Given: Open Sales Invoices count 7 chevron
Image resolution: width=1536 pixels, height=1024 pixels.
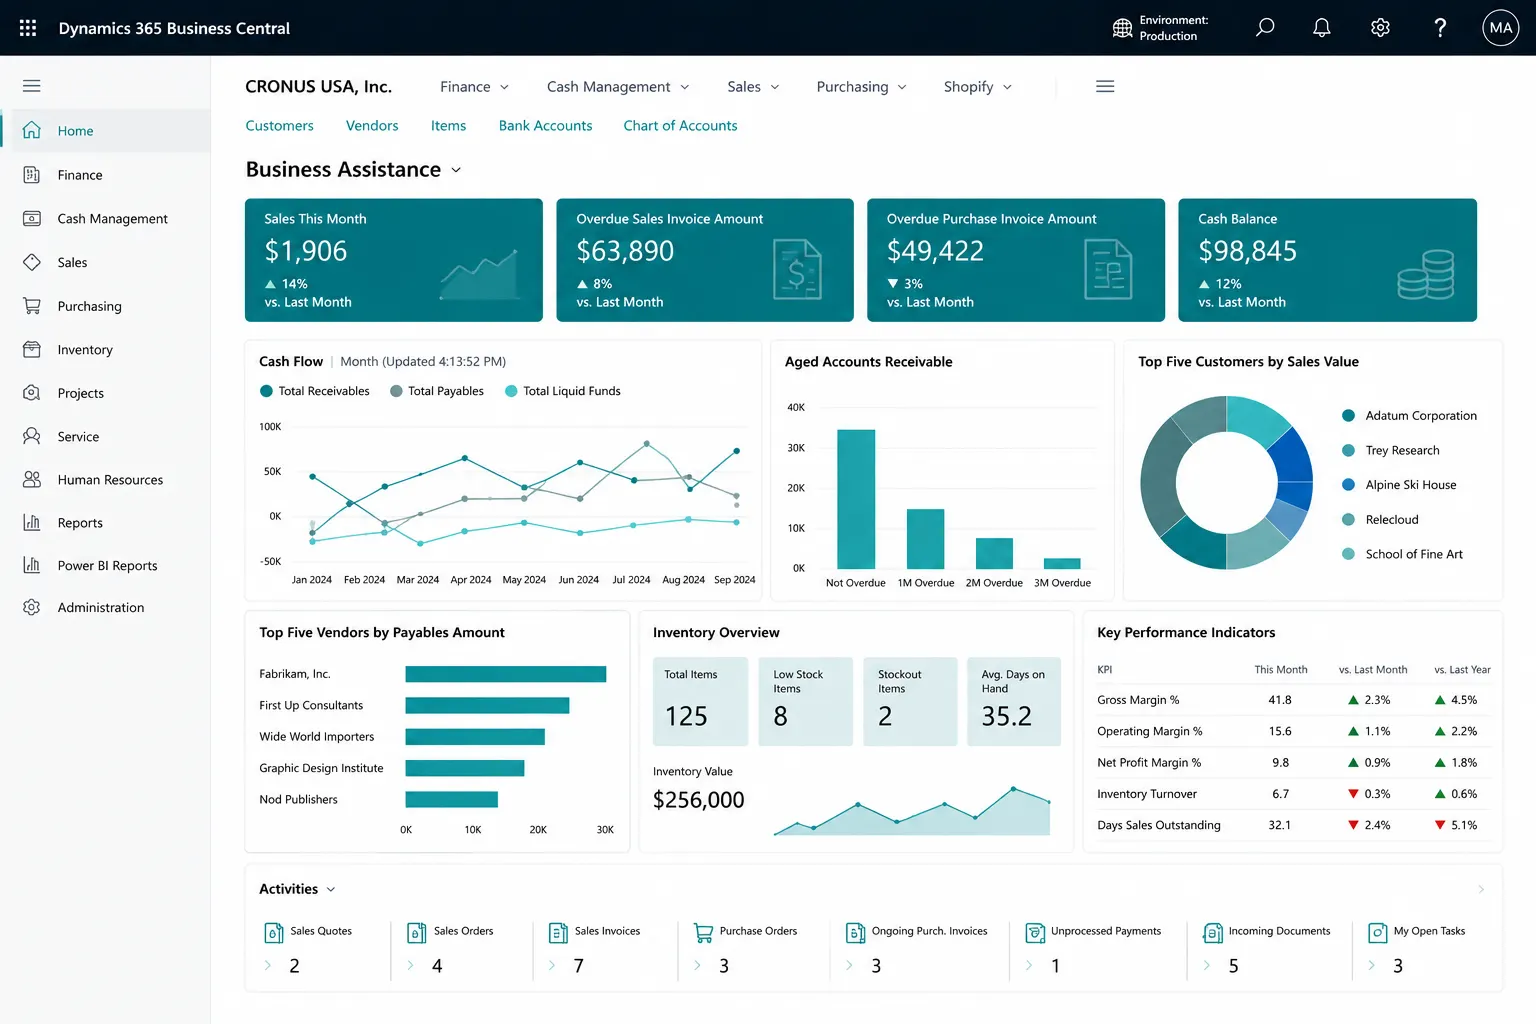Looking at the screenshot, I should [x=552, y=965].
